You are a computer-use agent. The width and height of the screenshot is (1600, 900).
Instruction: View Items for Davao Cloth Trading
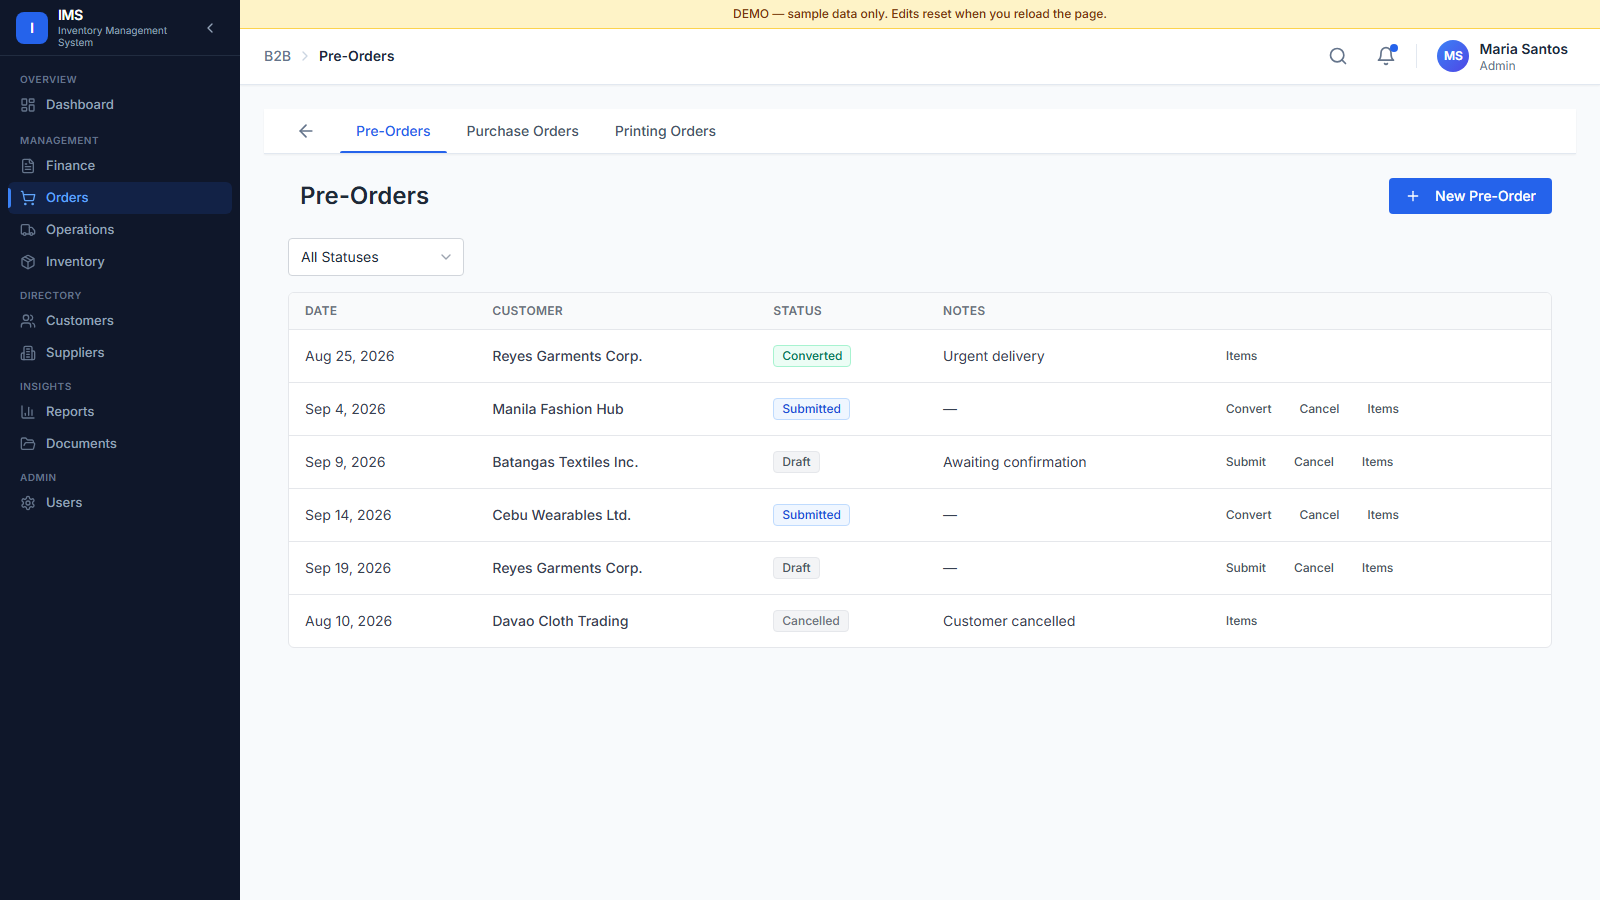click(1241, 621)
